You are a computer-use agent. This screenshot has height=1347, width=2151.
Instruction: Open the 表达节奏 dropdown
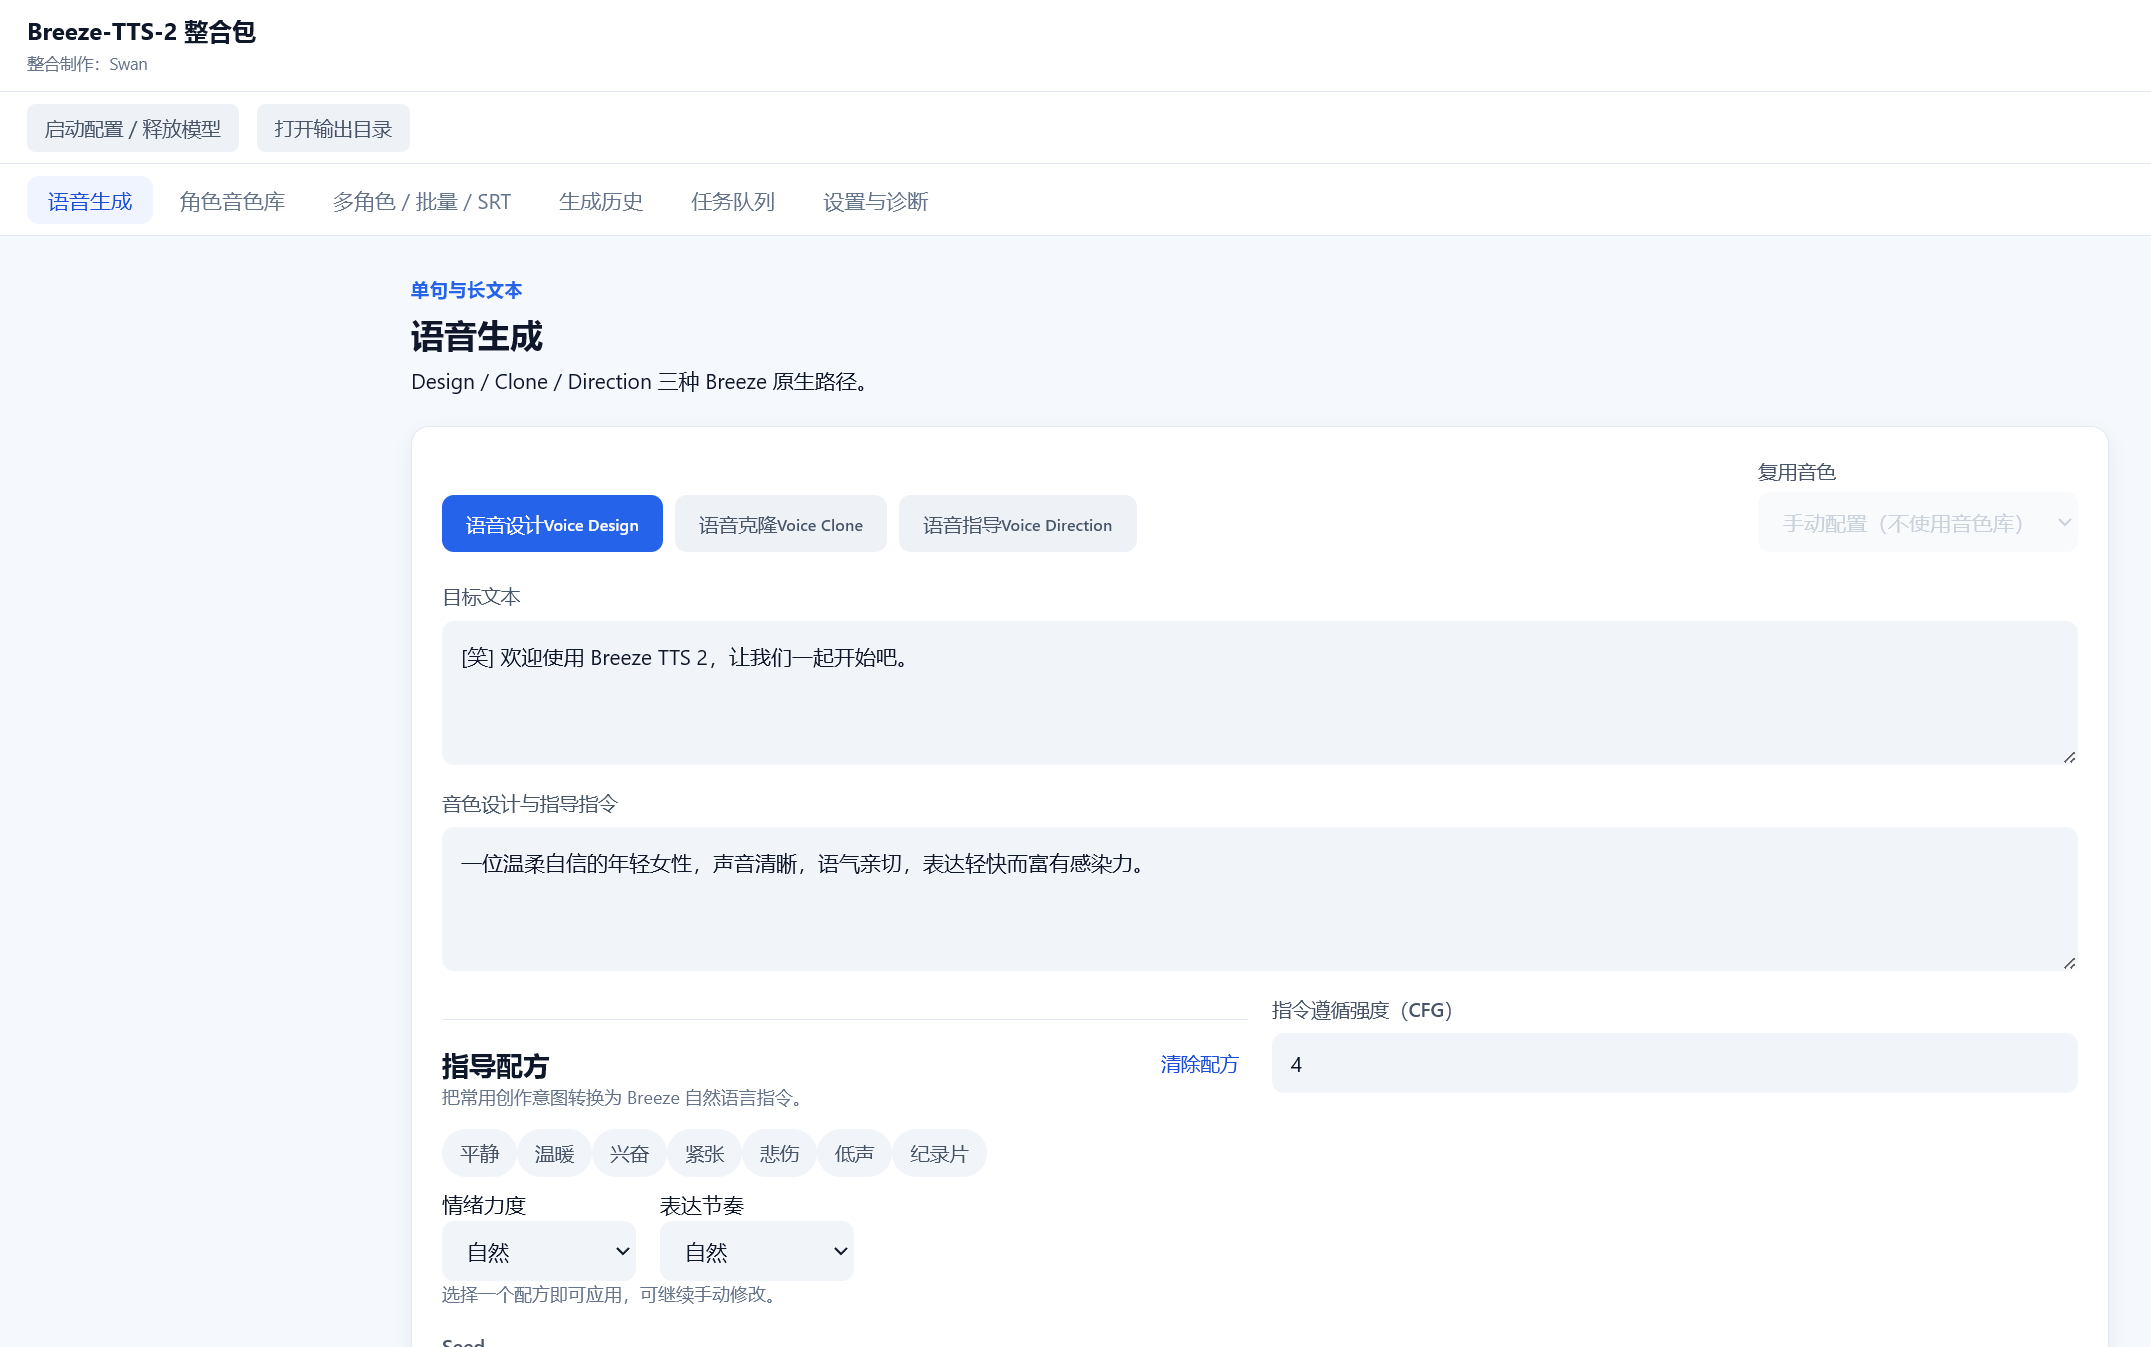(757, 1251)
